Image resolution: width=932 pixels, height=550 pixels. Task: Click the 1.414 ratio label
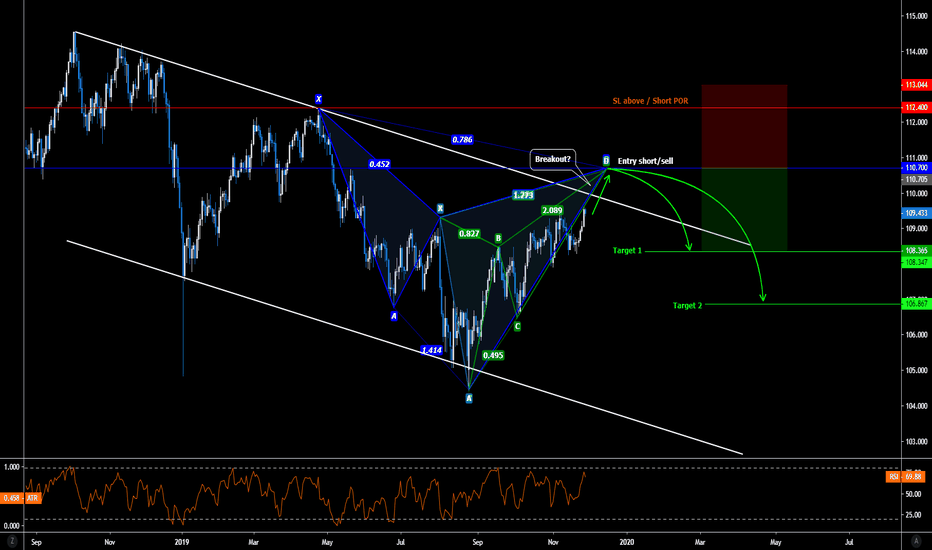click(x=432, y=350)
